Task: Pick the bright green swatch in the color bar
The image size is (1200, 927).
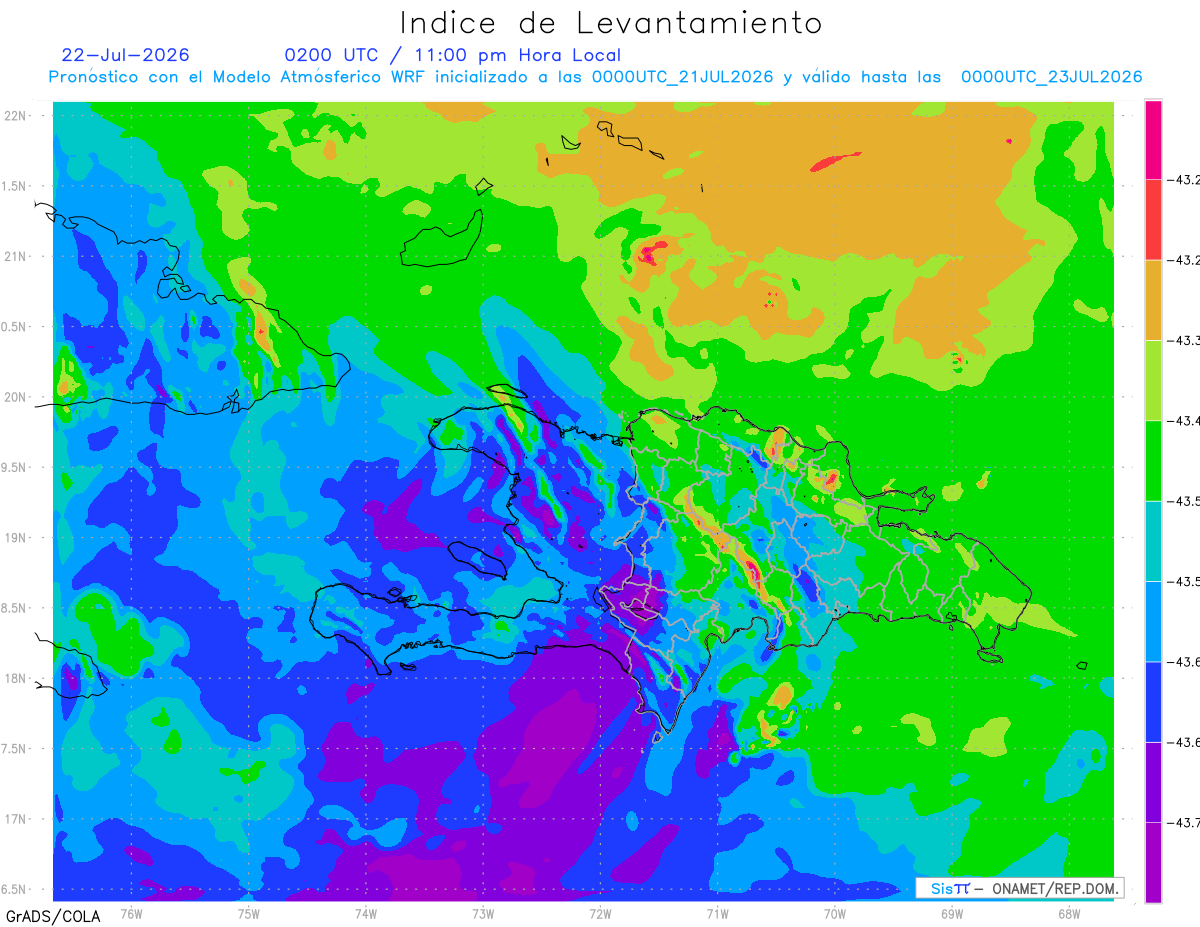Action: click(1153, 460)
